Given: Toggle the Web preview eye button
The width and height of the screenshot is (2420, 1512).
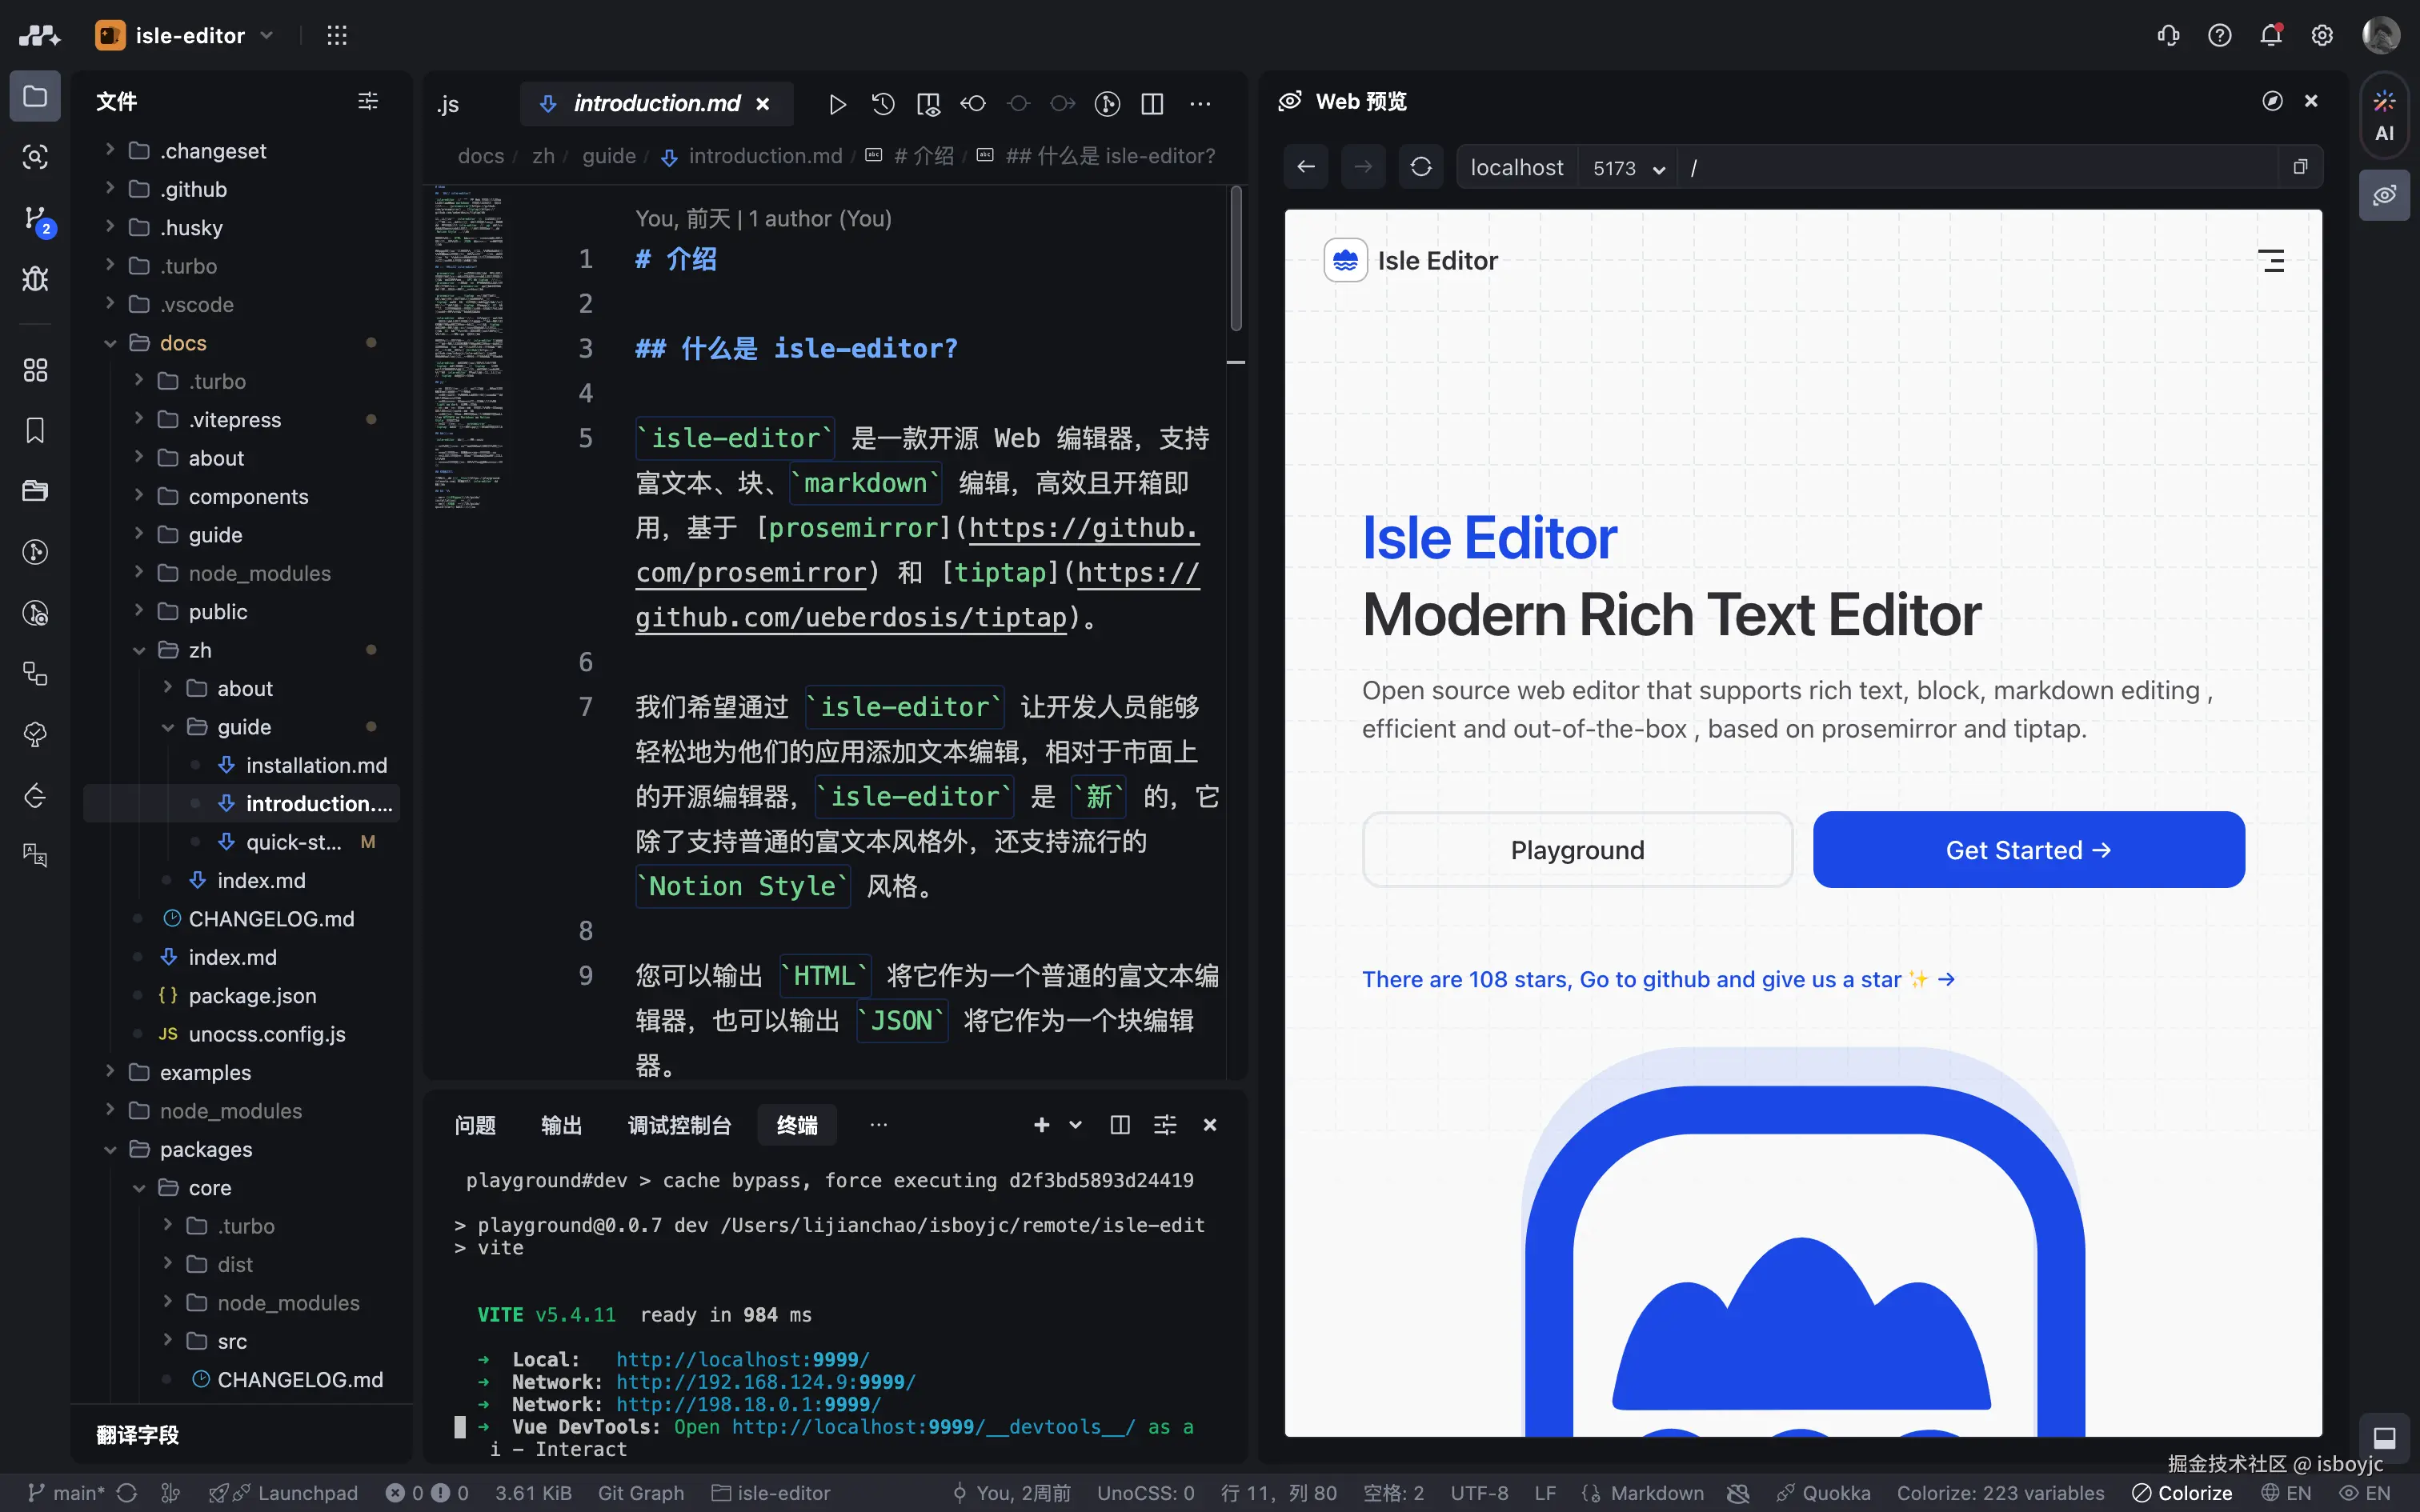Looking at the screenshot, I should pyautogui.click(x=2384, y=195).
